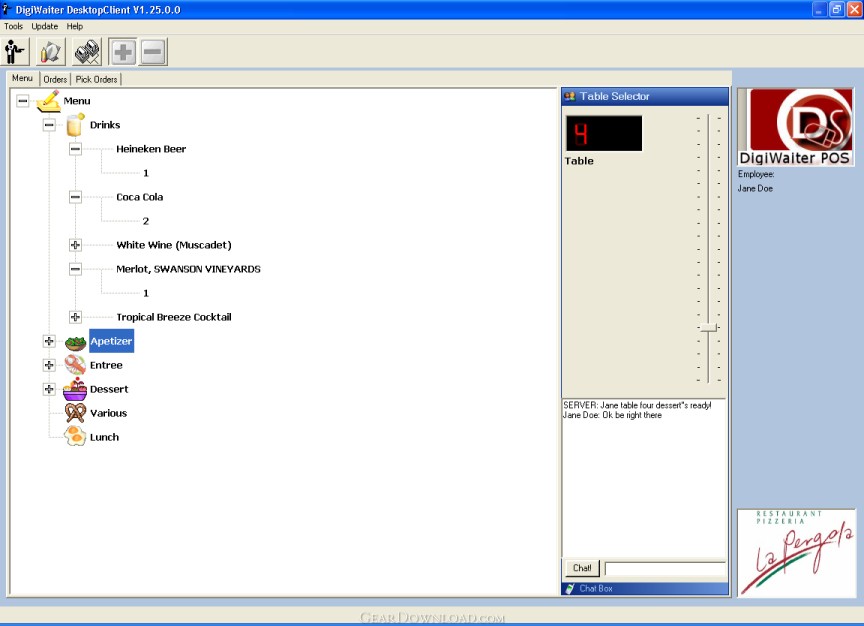Click the plus toolbar button

point(123,52)
